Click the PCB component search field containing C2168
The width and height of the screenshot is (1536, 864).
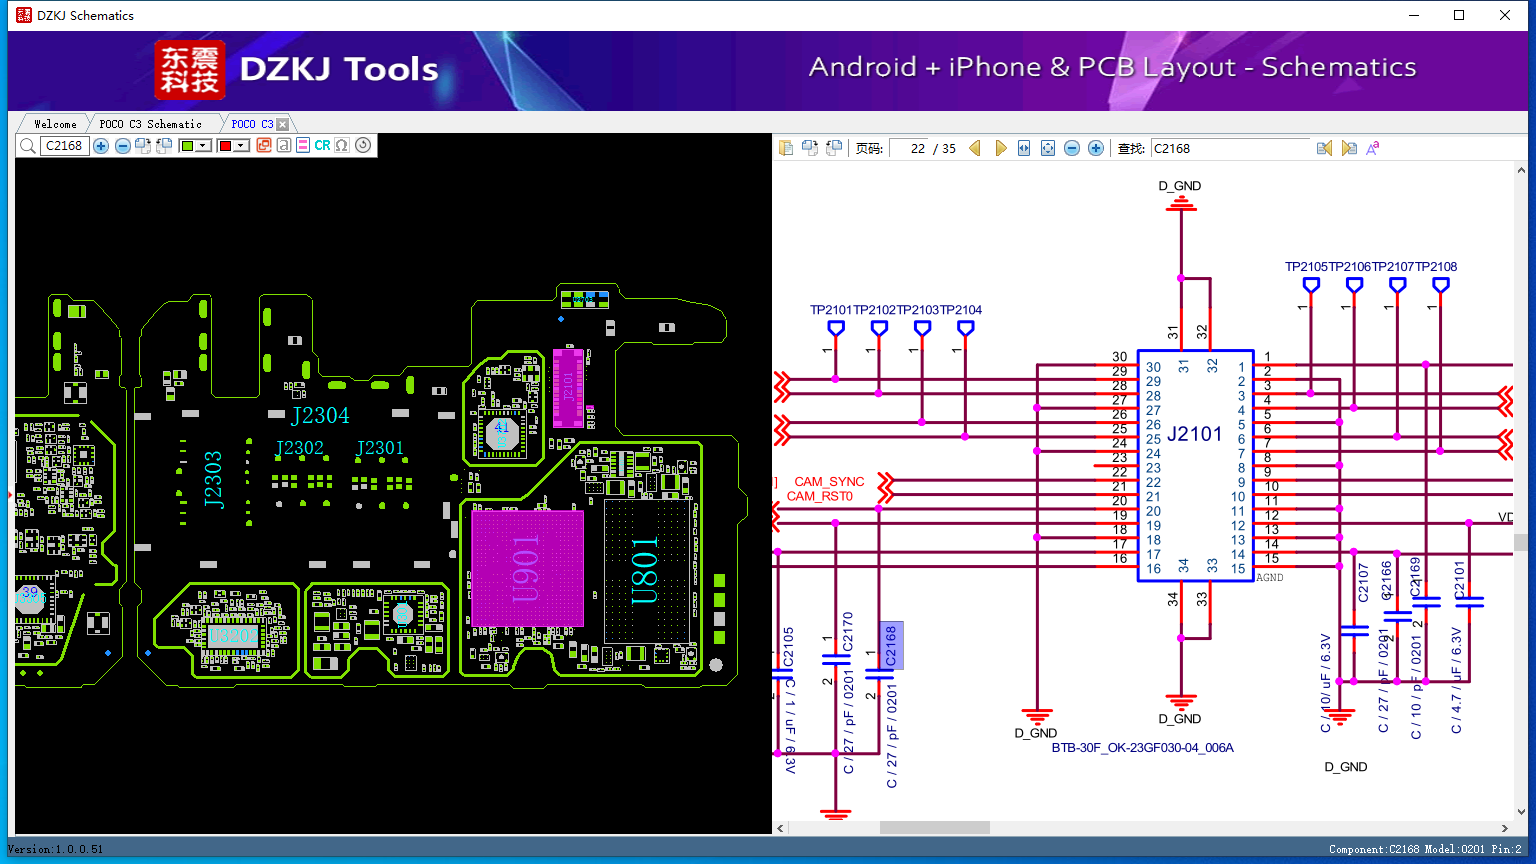pos(65,146)
